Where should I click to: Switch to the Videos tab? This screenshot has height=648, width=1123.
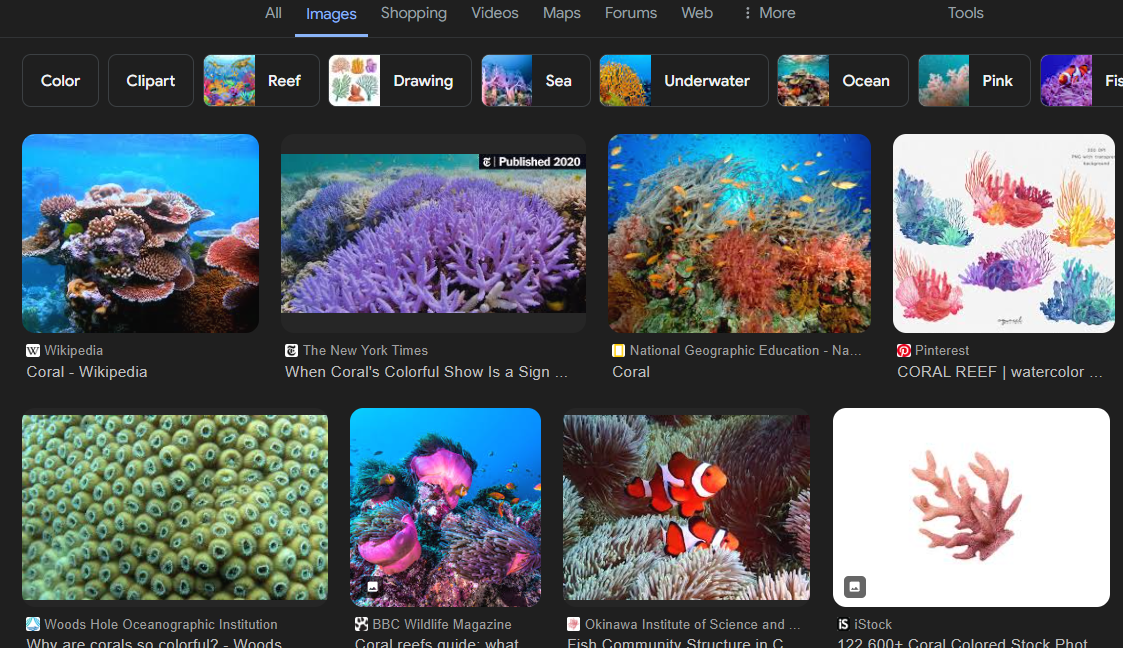(x=494, y=13)
